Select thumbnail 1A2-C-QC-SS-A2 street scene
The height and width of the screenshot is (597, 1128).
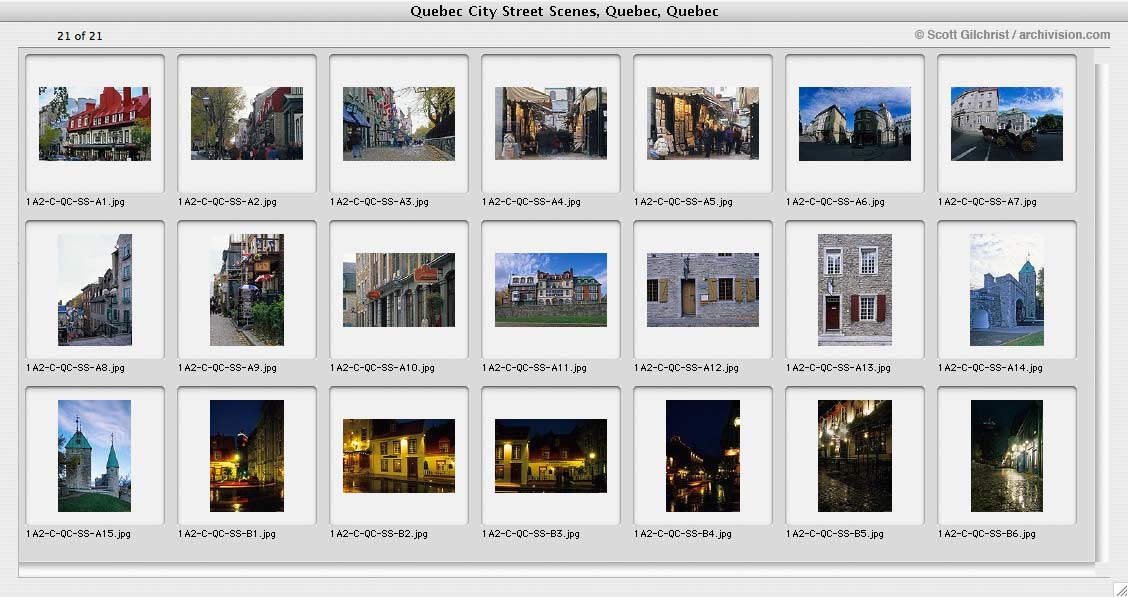247,124
